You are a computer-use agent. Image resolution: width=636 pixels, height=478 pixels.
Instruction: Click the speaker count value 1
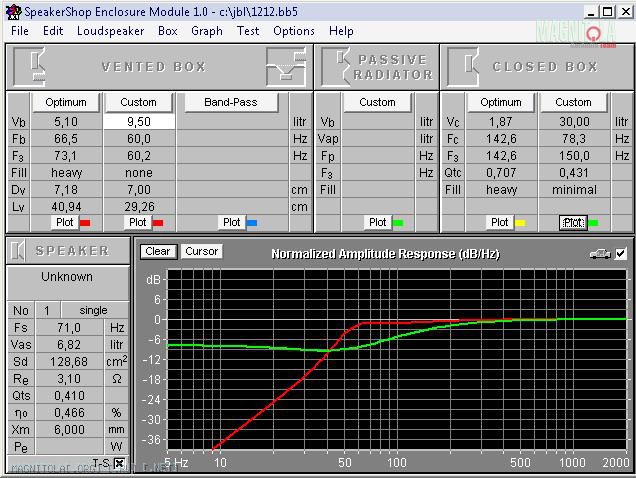point(47,310)
